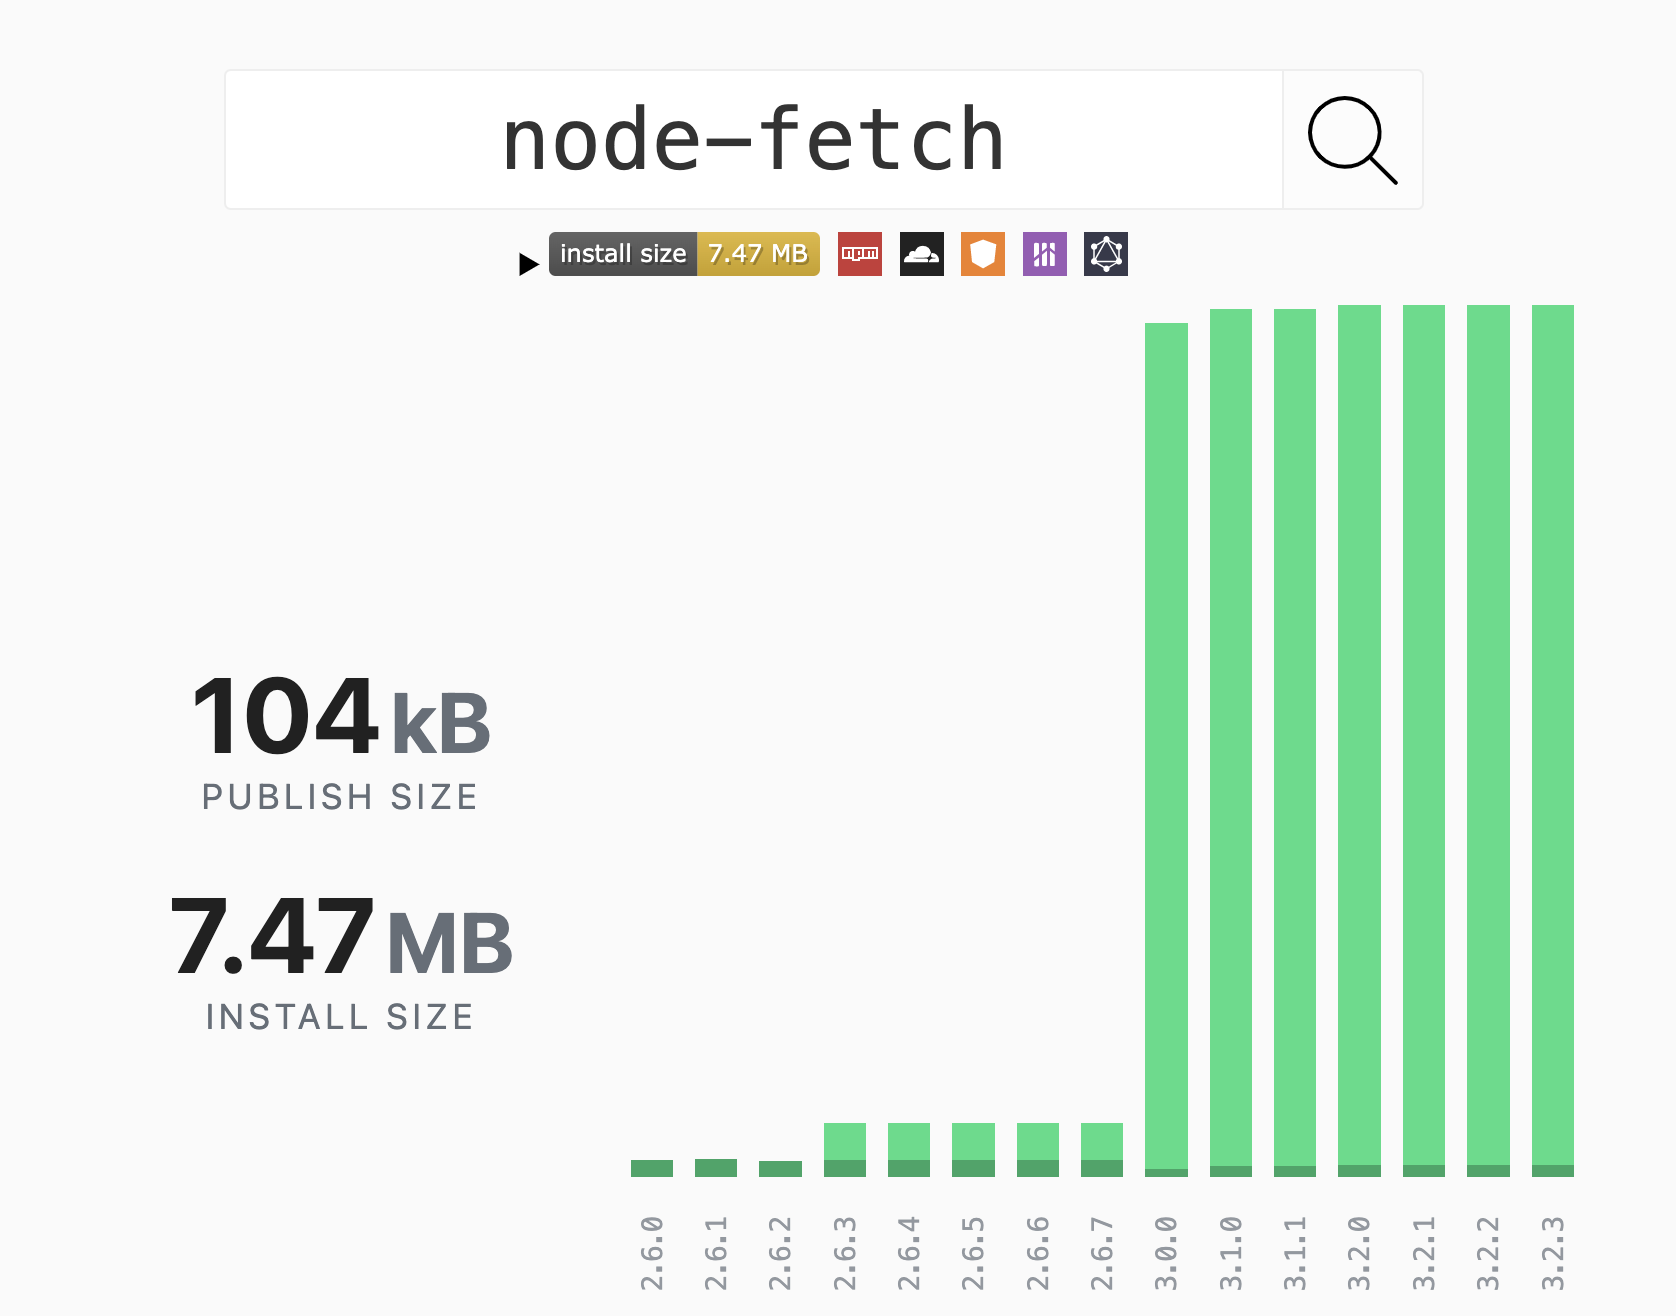Viewport: 1676px width, 1316px height.
Task: Toggle the bar for version 3.1.1
Action: point(1295,740)
